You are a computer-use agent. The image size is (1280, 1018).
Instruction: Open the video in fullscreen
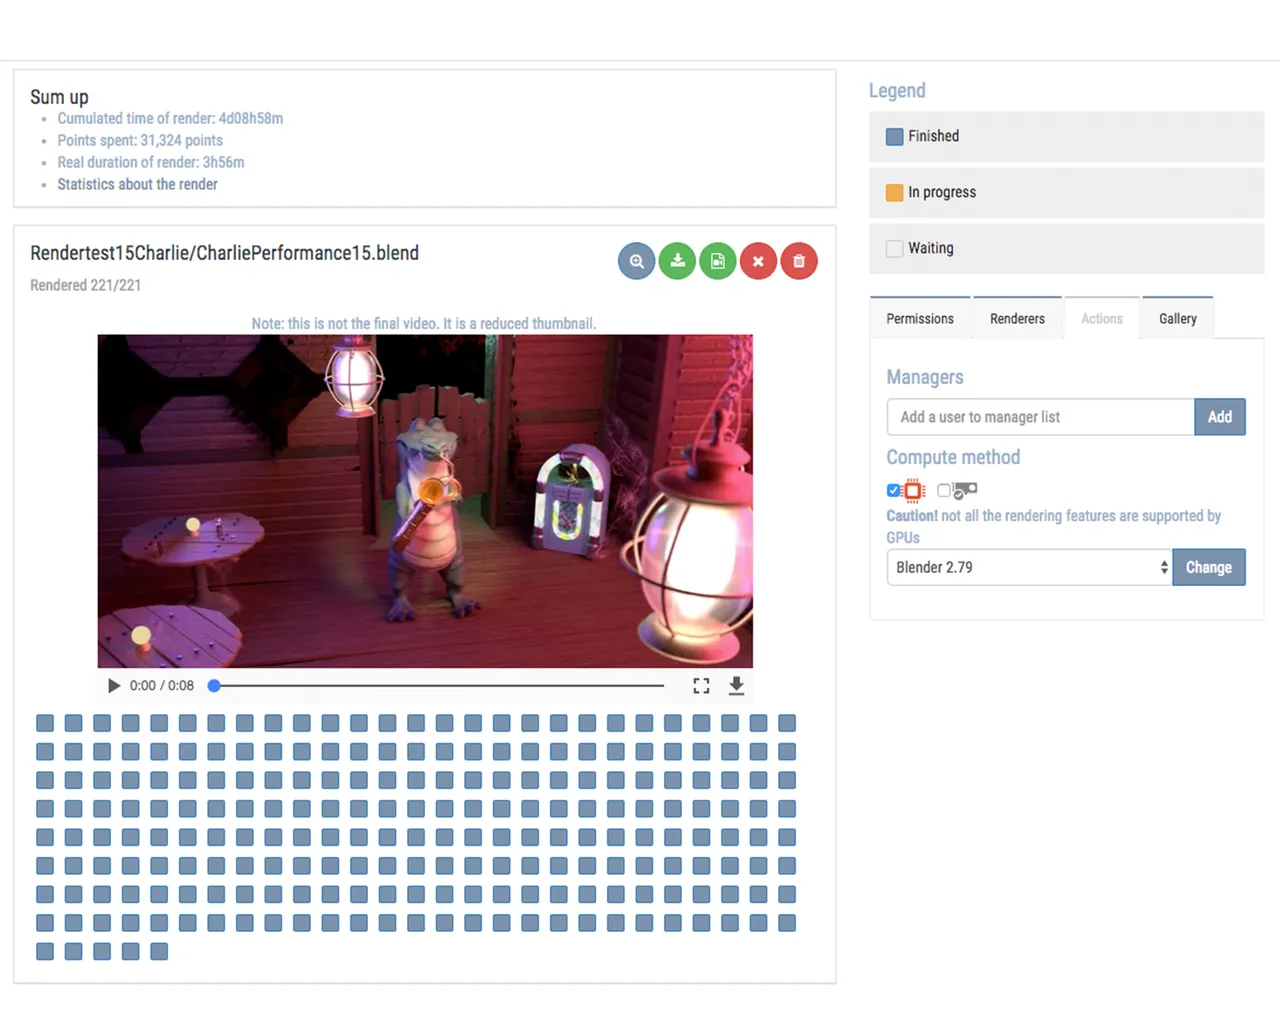701,685
